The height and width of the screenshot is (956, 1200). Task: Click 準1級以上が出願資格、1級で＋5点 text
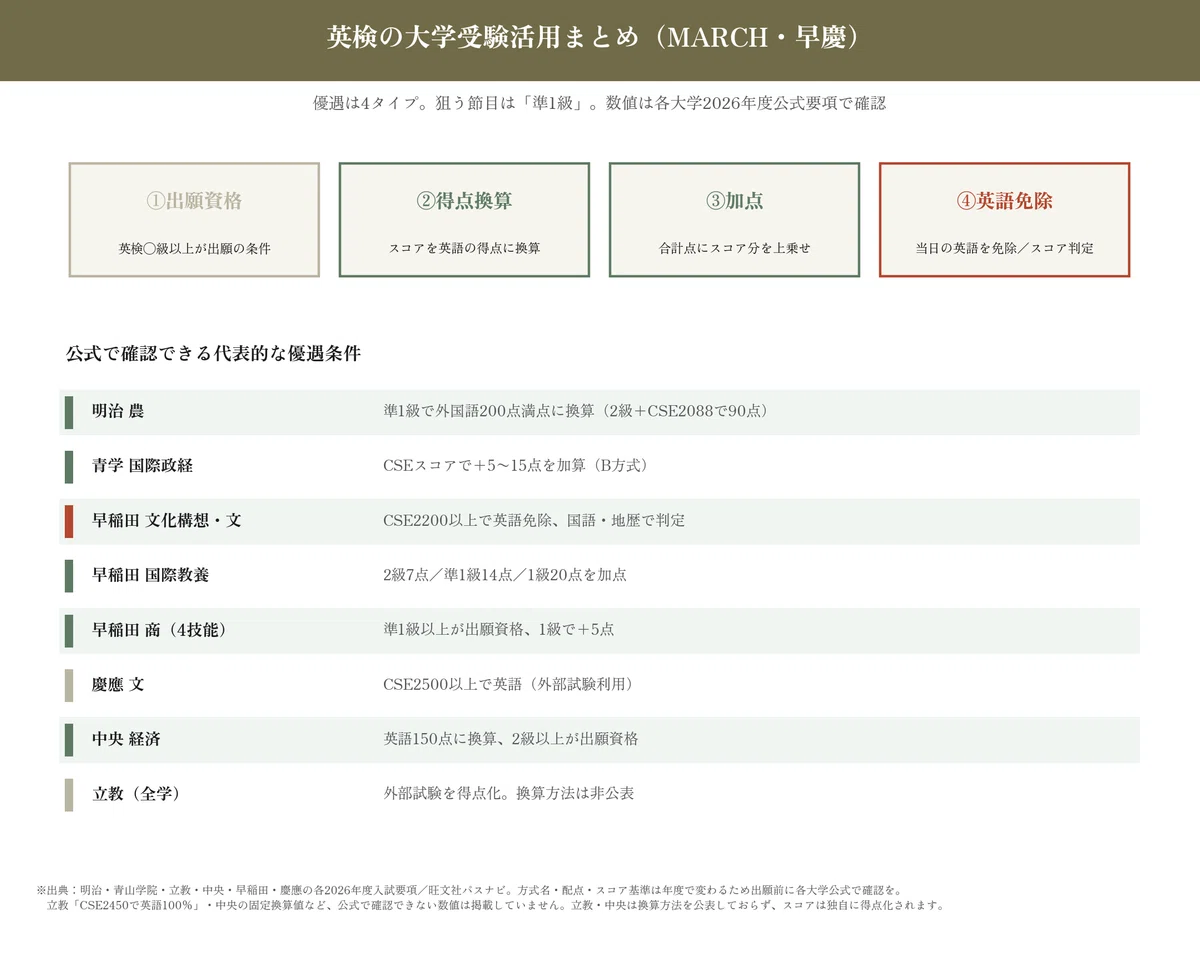click(x=499, y=630)
